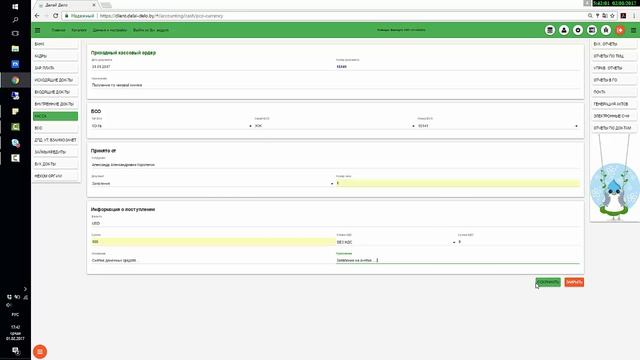Open ГЕНЕРАЦИЯ АКТОВ in right sidebar
Screen dimensions: 640x360
coord(614,104)
